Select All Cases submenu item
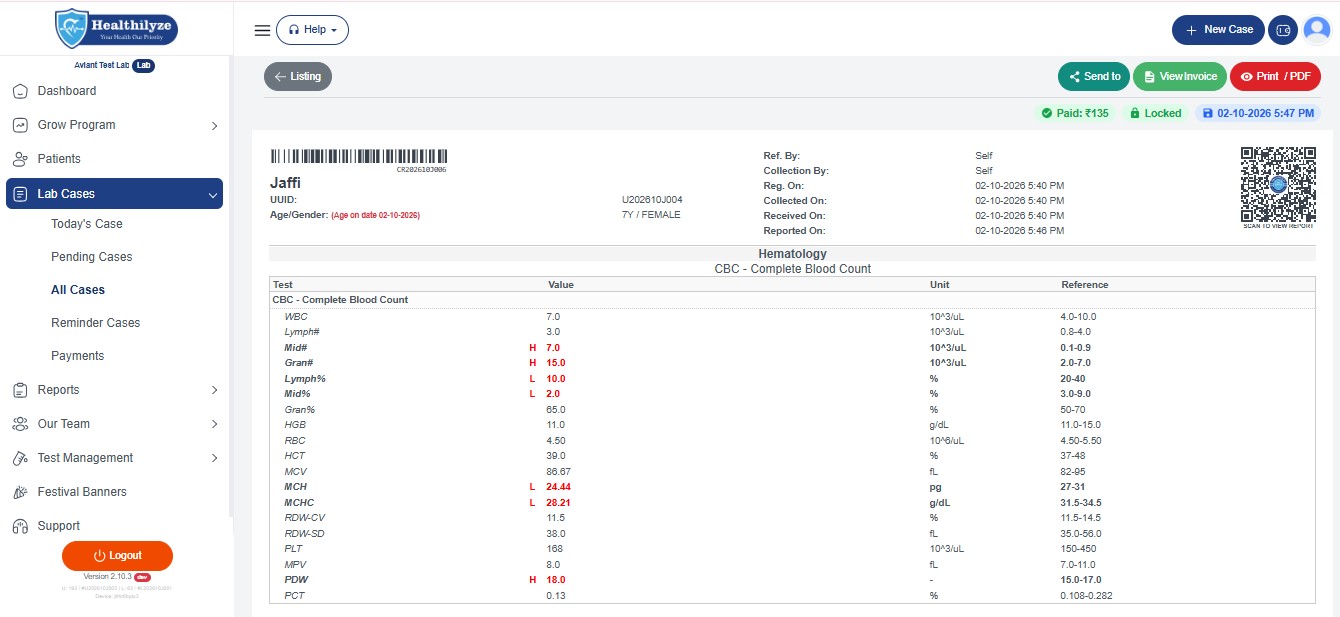The height and width of the screenshot is (617, 1340). tap(78, 290)
